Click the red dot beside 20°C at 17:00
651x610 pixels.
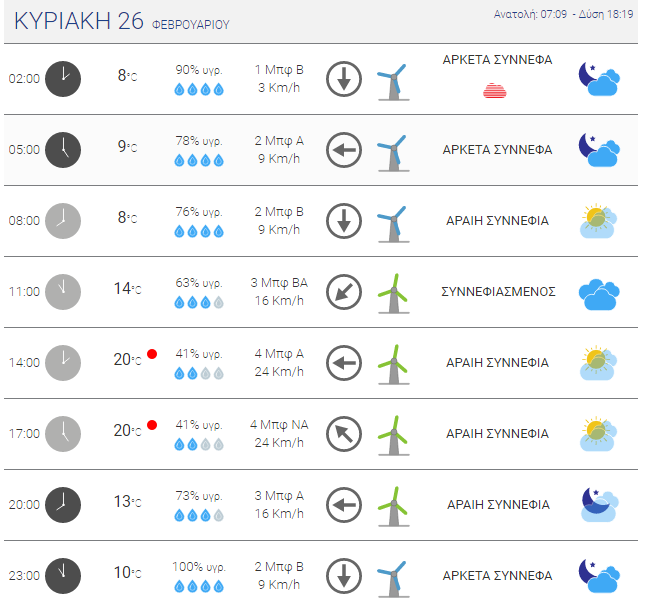(x=152, y=425)
